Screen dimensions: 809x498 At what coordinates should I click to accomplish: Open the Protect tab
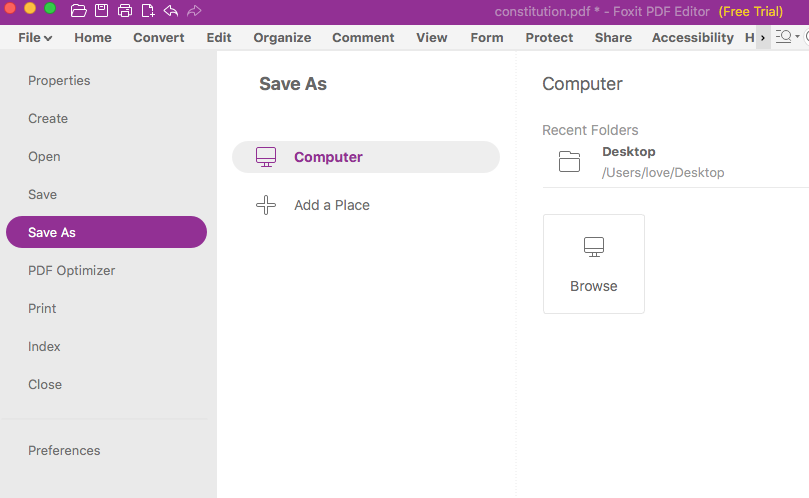tap(549, 38)
